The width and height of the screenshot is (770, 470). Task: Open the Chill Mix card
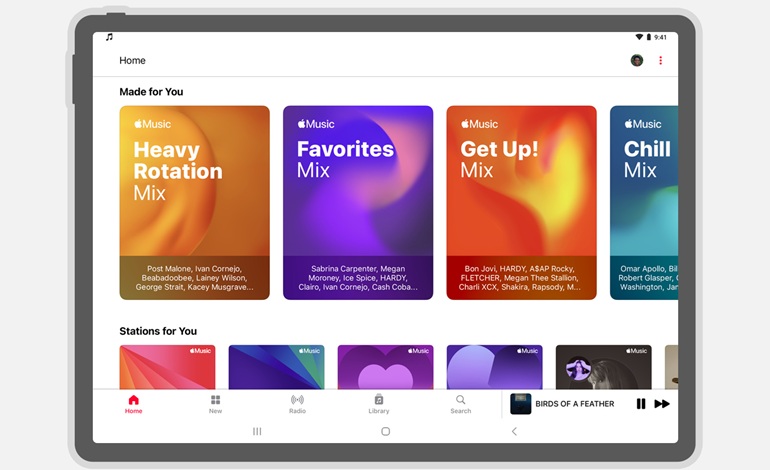click(644, 202)
